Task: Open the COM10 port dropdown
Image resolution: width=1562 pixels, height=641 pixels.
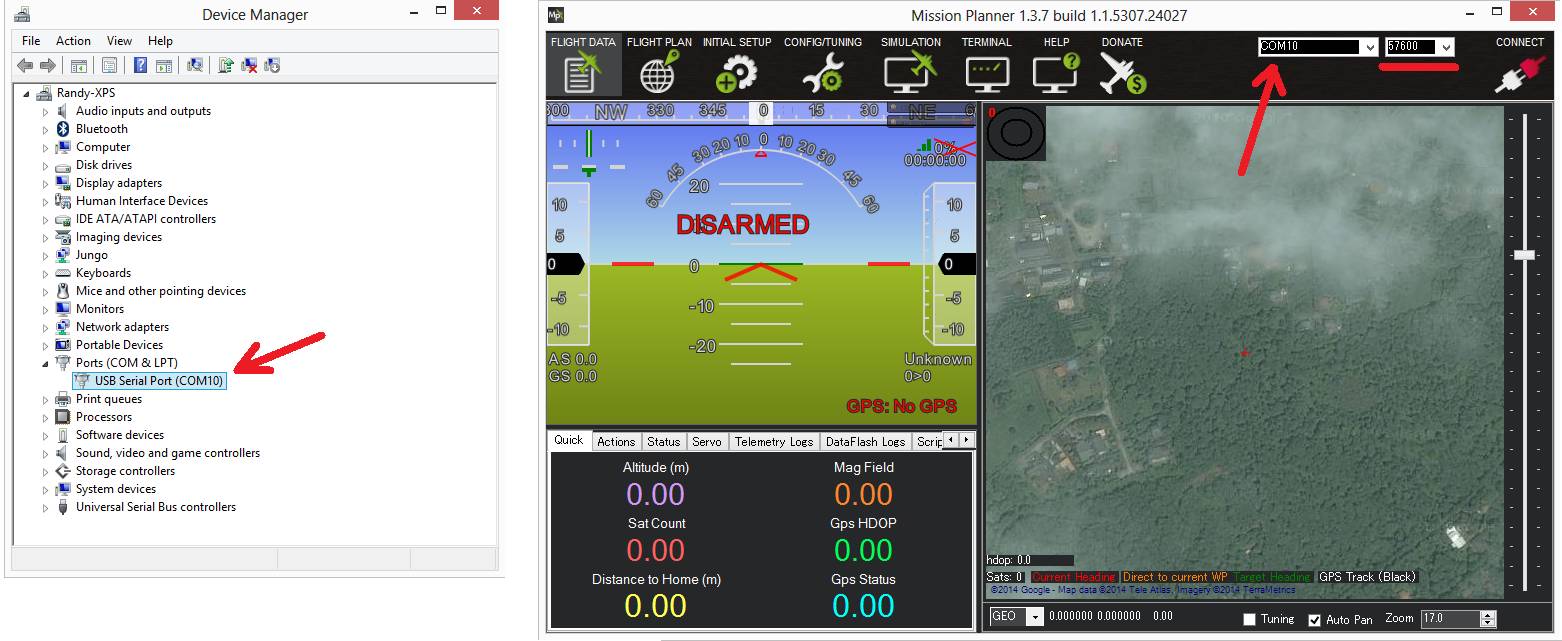Action: (x=1369, y=47)
